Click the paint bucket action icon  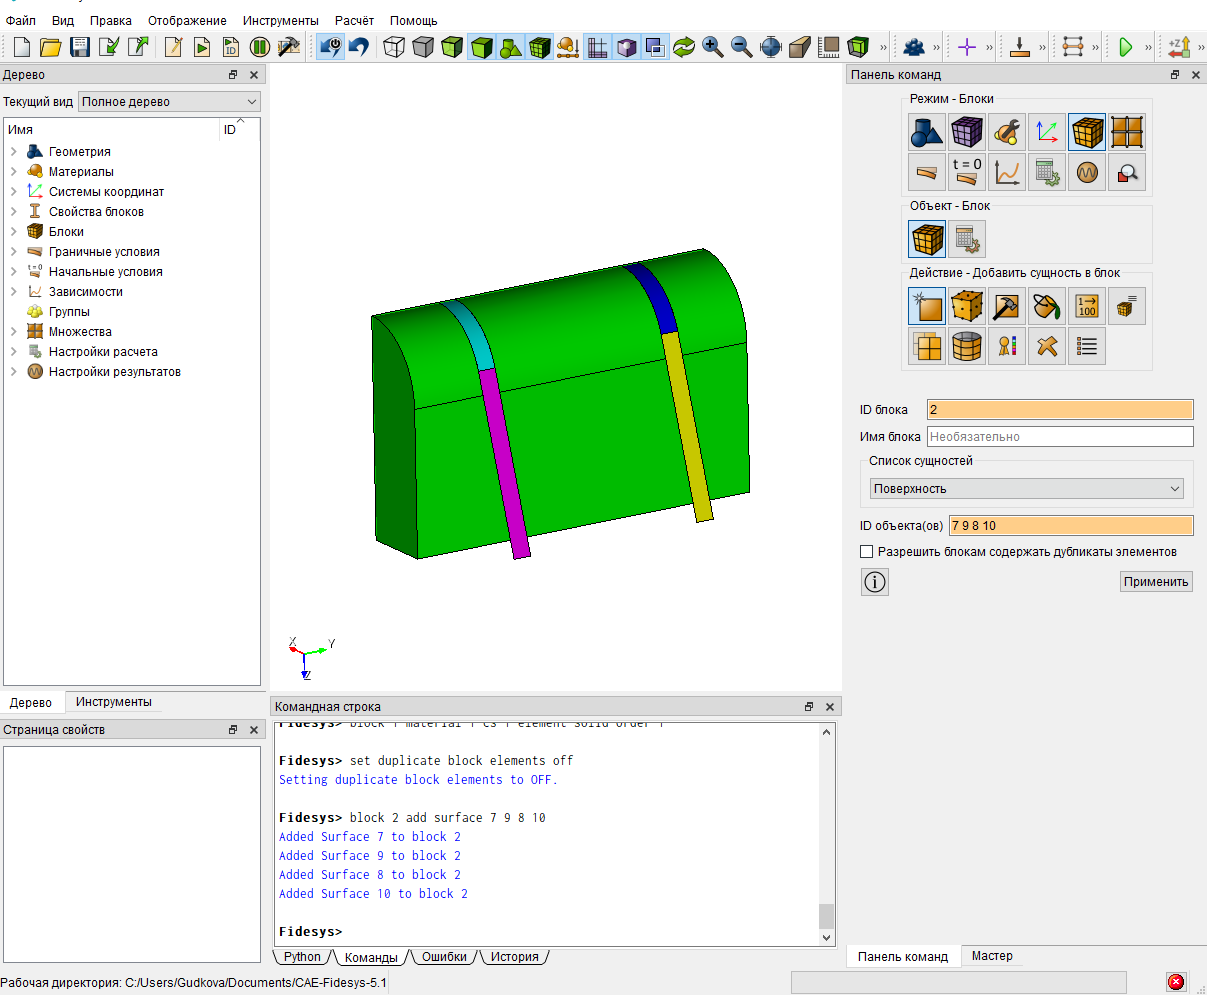(1047, 306)
